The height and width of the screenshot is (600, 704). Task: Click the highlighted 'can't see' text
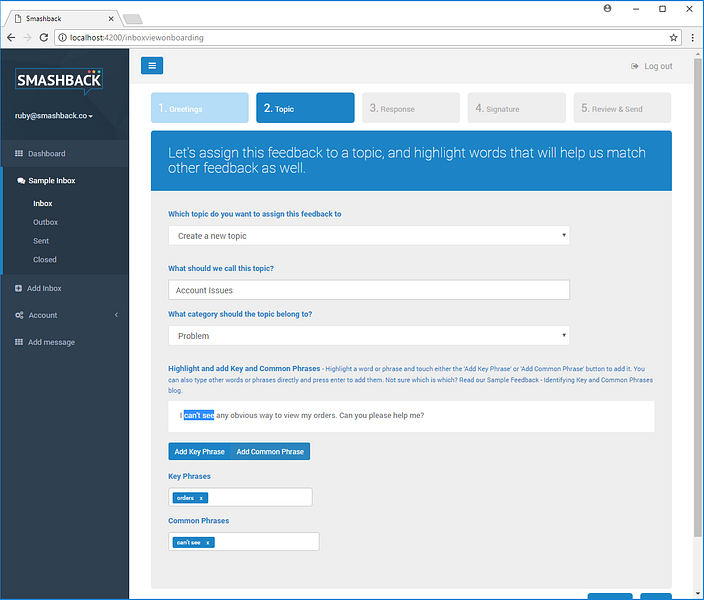(199, 415)
